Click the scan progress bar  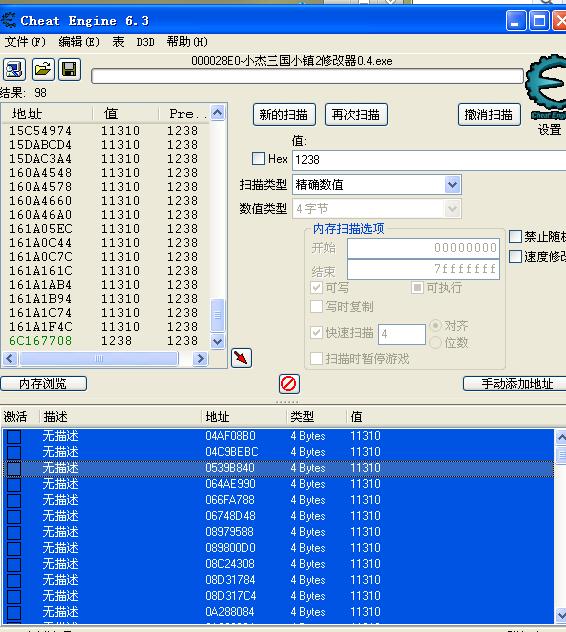[307, 76]
